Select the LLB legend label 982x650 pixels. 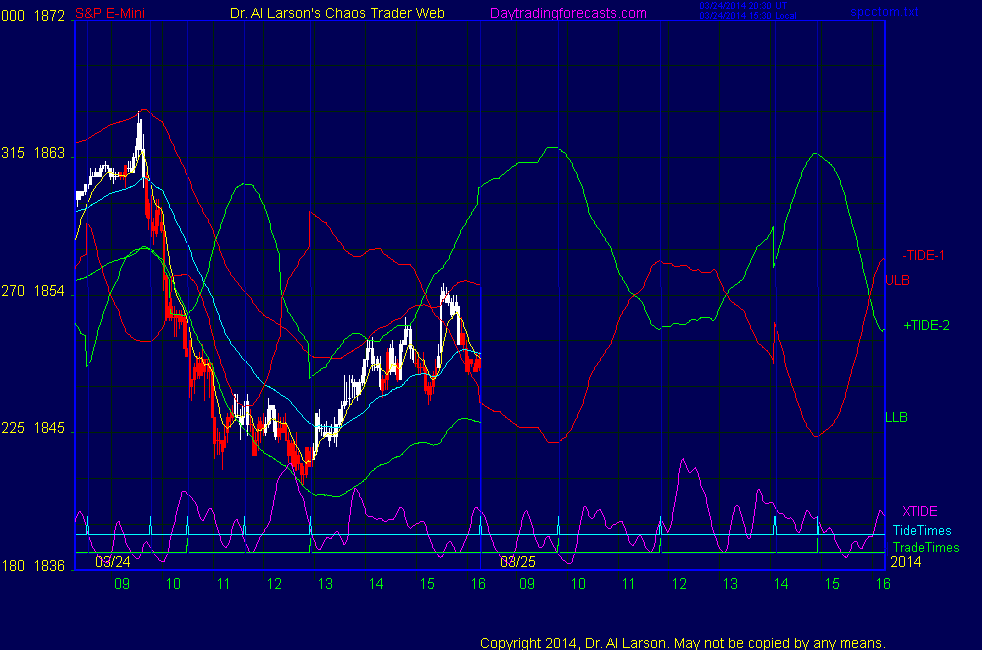point(896,418)
